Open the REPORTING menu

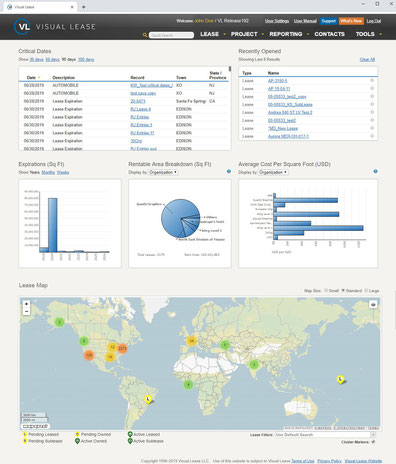tap(286, 34)
